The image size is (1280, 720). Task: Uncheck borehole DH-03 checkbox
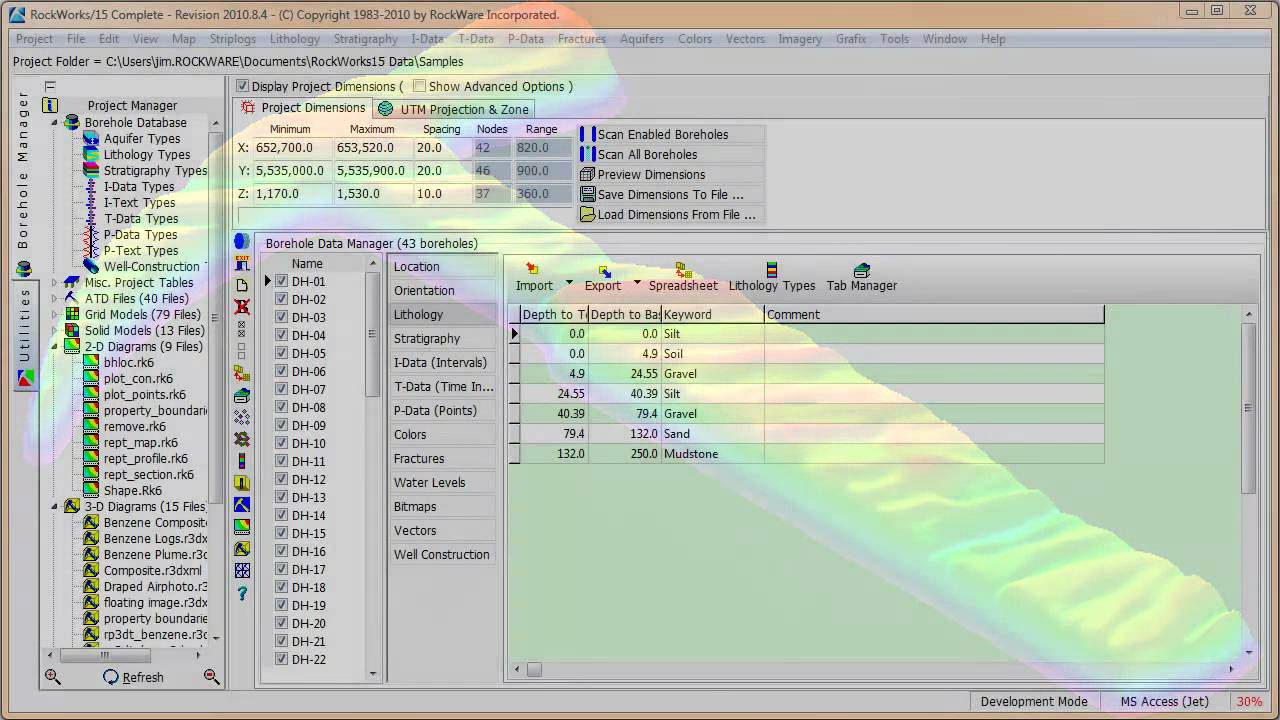(x=281, y=317)
